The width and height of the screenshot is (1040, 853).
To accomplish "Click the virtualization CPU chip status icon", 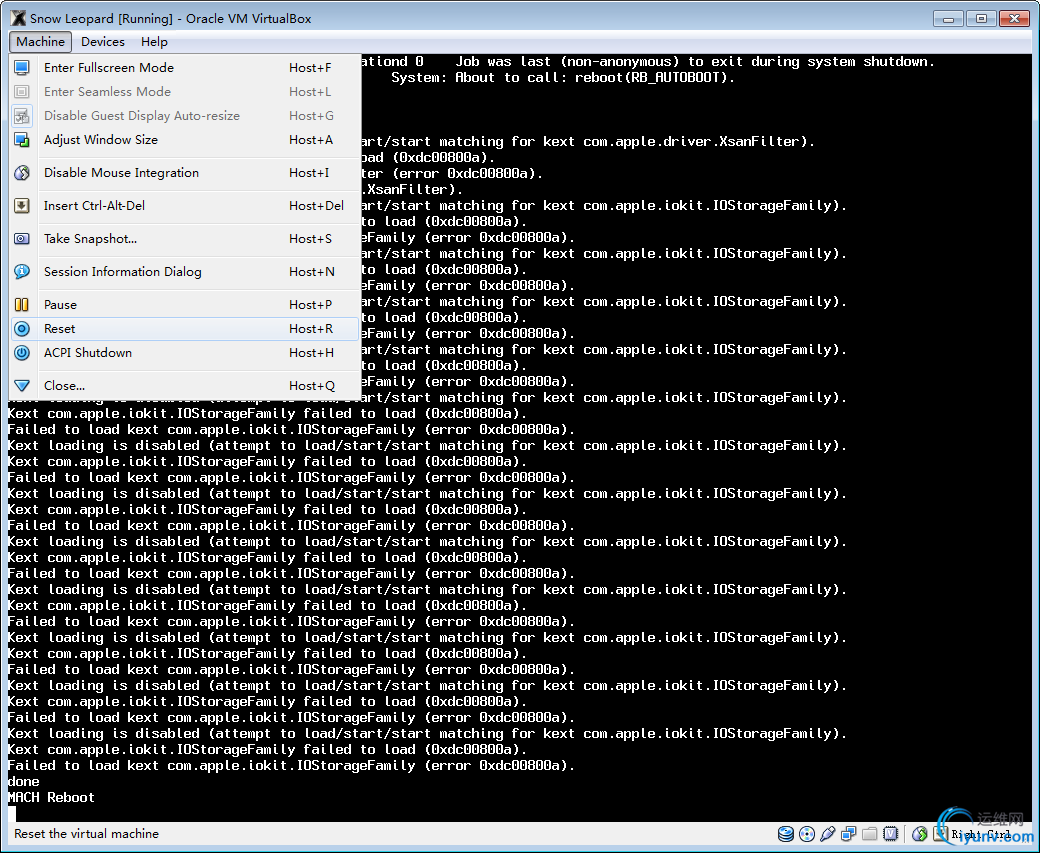I will click(x=891, y=834).
